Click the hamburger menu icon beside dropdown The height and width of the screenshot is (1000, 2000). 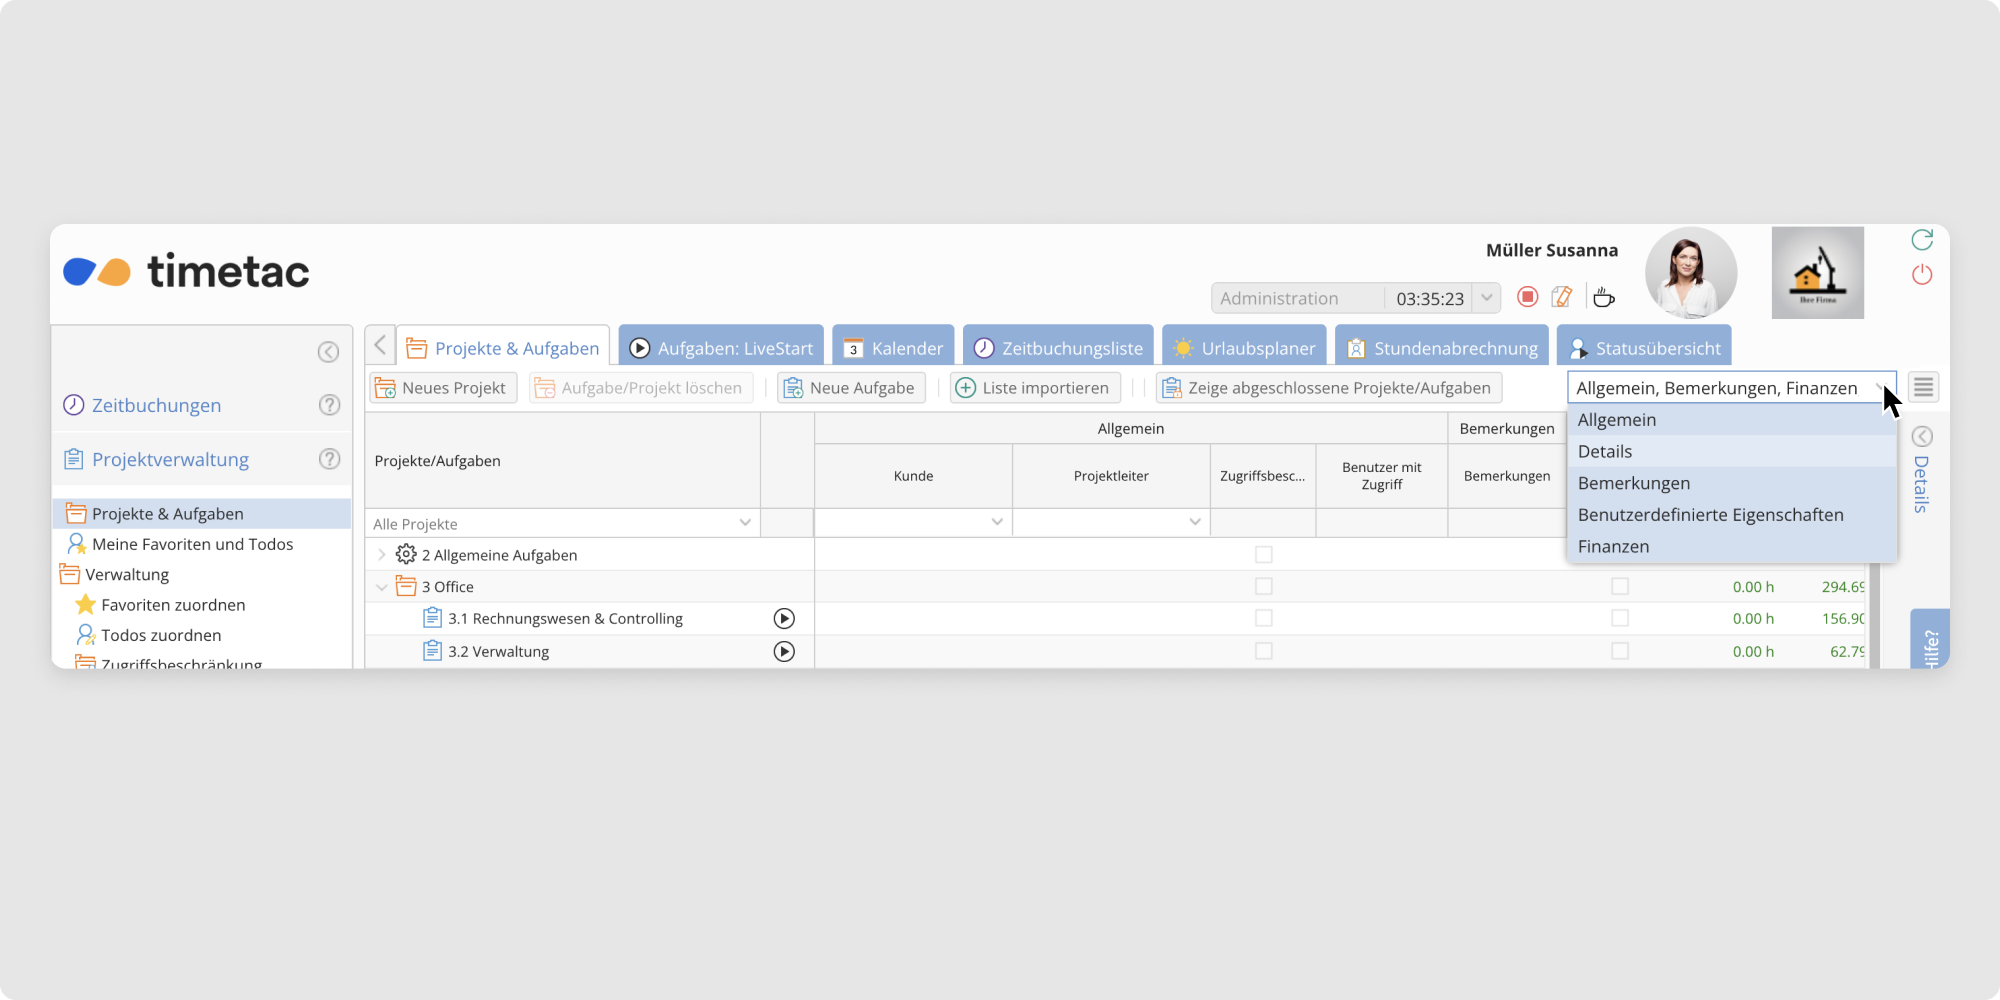1923,388
